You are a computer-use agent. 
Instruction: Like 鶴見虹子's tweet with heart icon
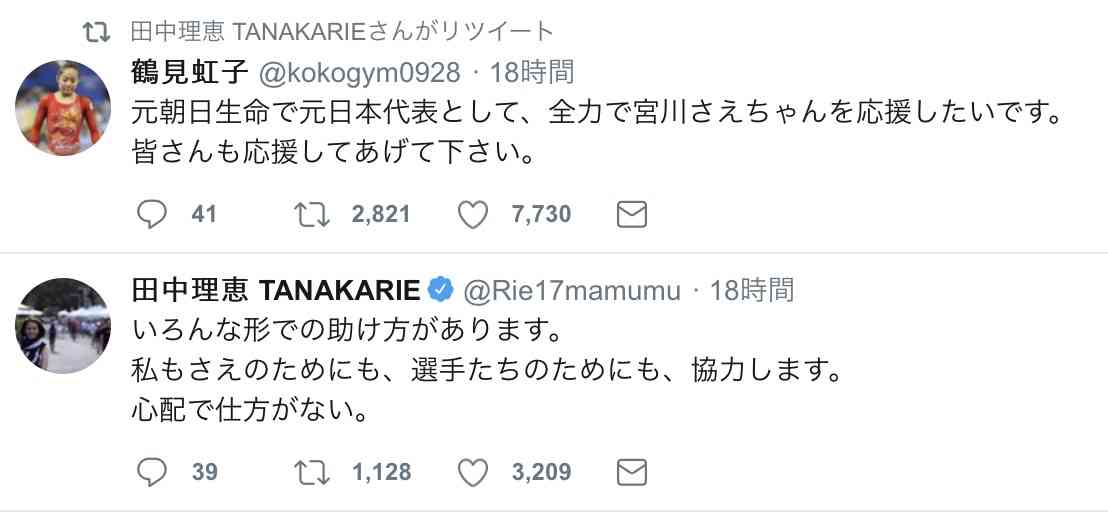tap(473, 214)
